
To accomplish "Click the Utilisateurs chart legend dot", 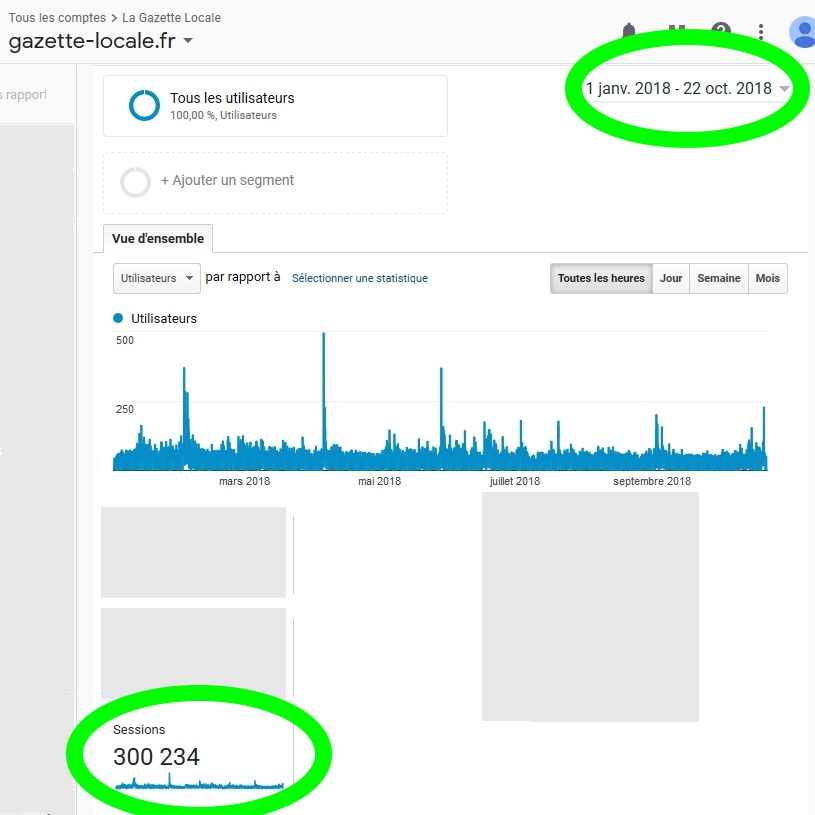I will pyautogui.click(x=118, y=318).
